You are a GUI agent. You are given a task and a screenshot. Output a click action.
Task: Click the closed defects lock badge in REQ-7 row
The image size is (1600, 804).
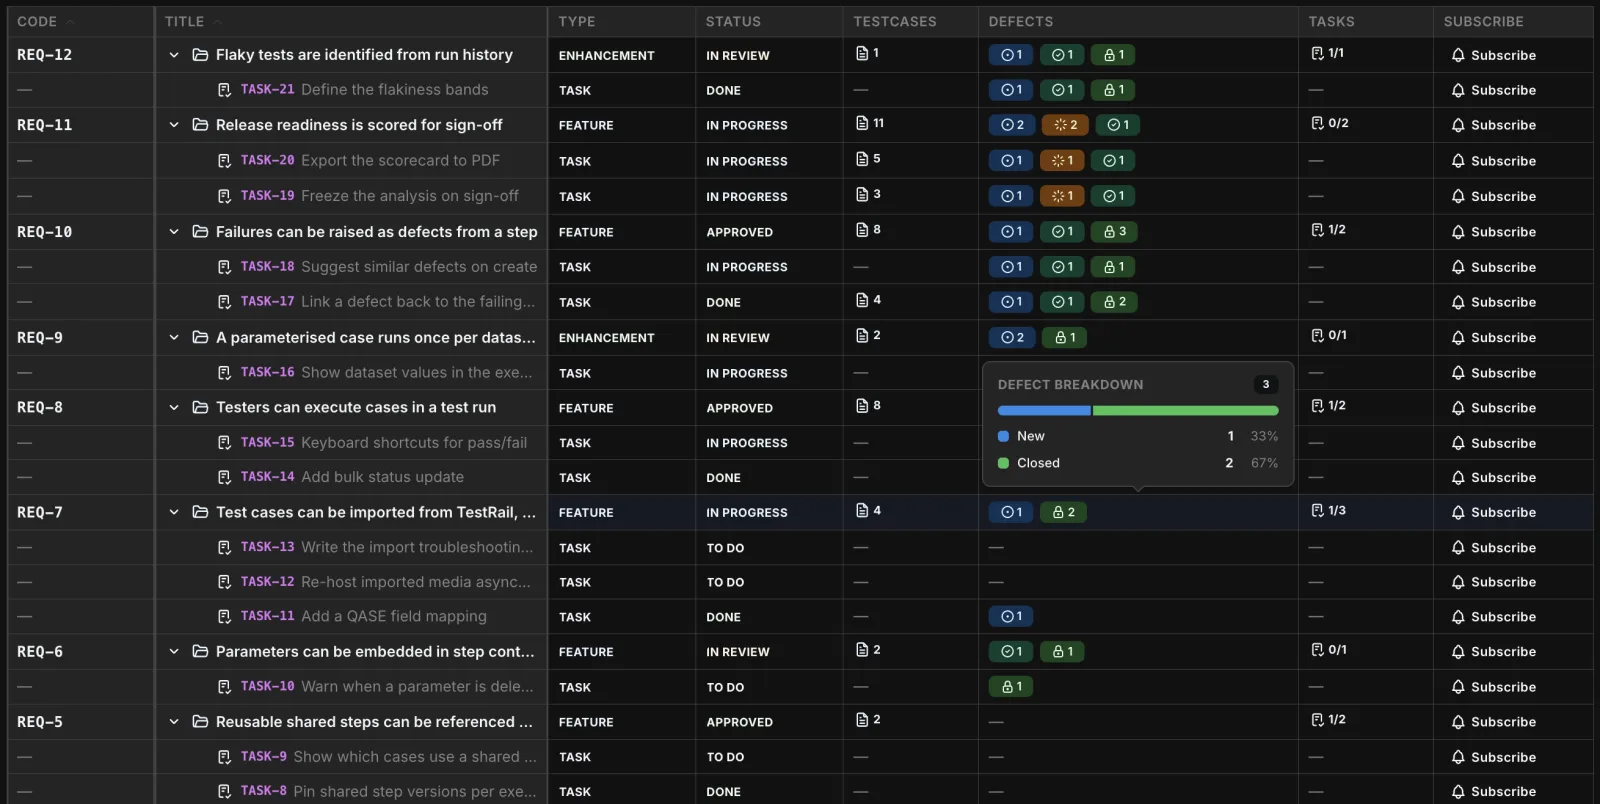click(1063, 512)
